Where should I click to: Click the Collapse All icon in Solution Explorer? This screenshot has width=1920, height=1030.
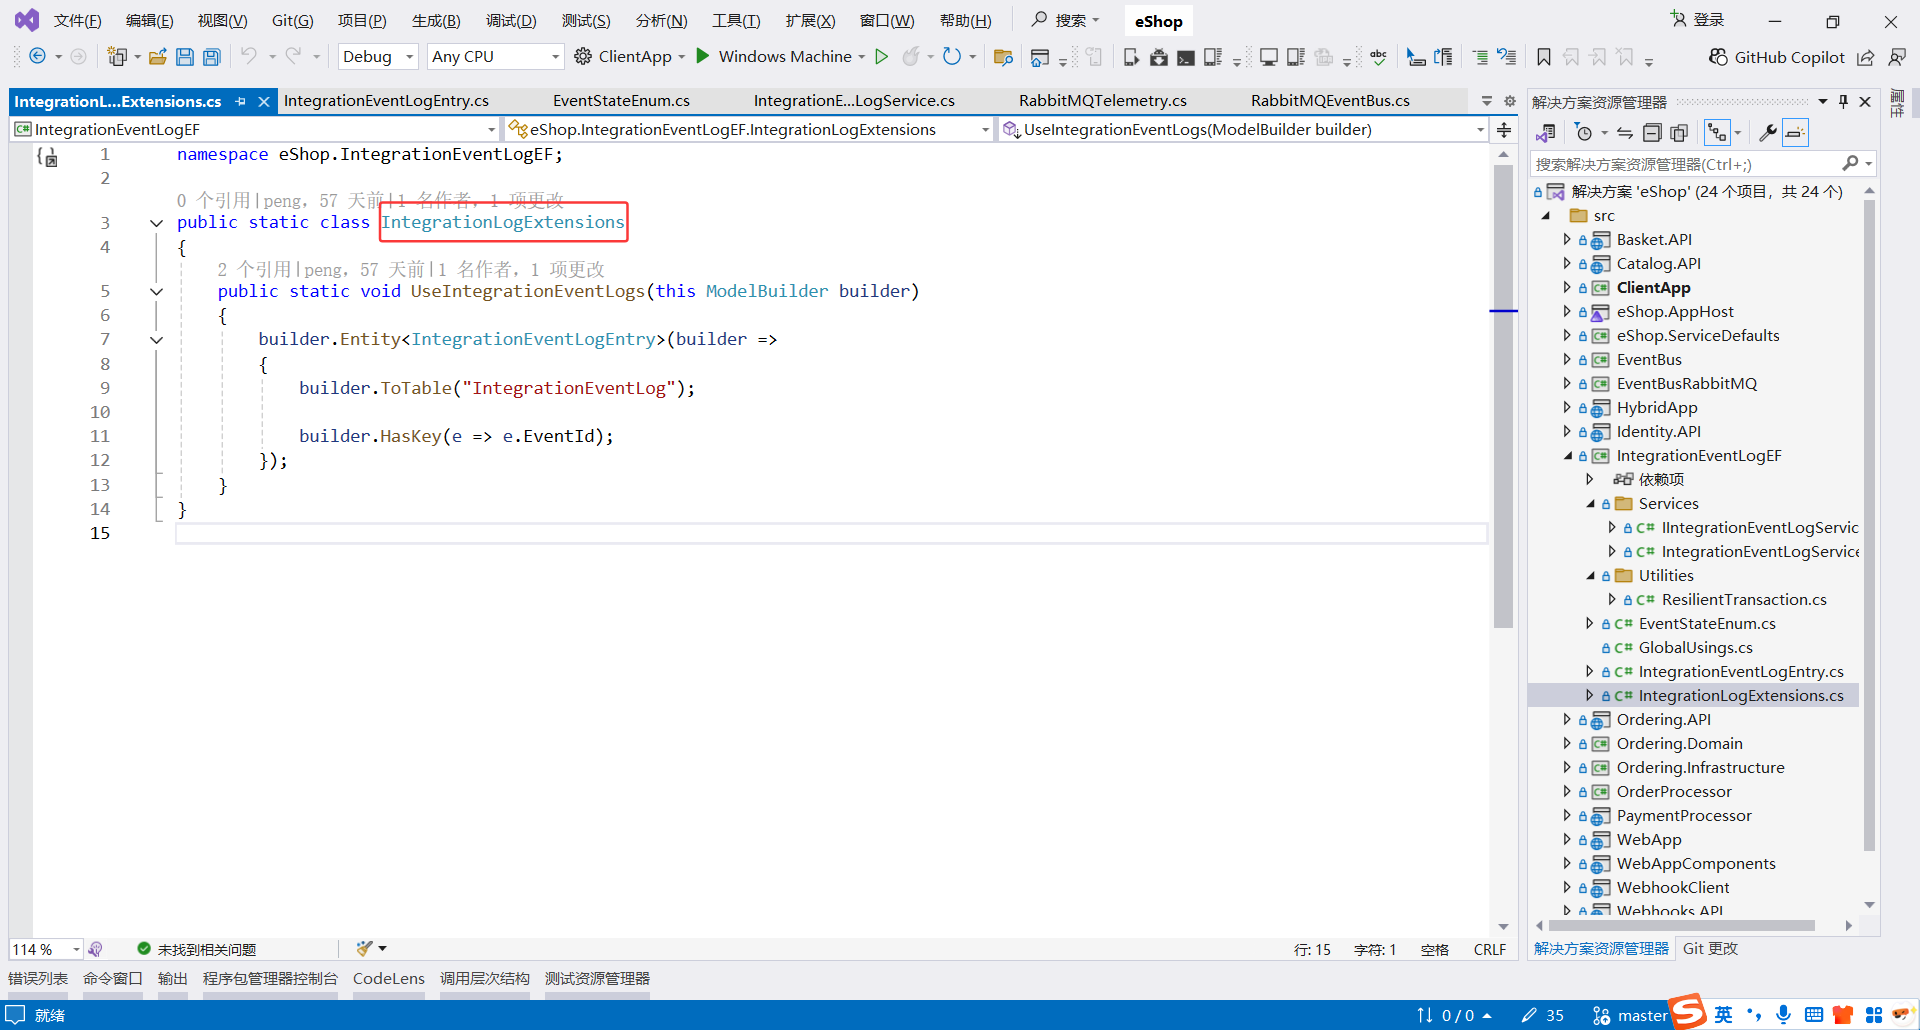point(1653,133)
